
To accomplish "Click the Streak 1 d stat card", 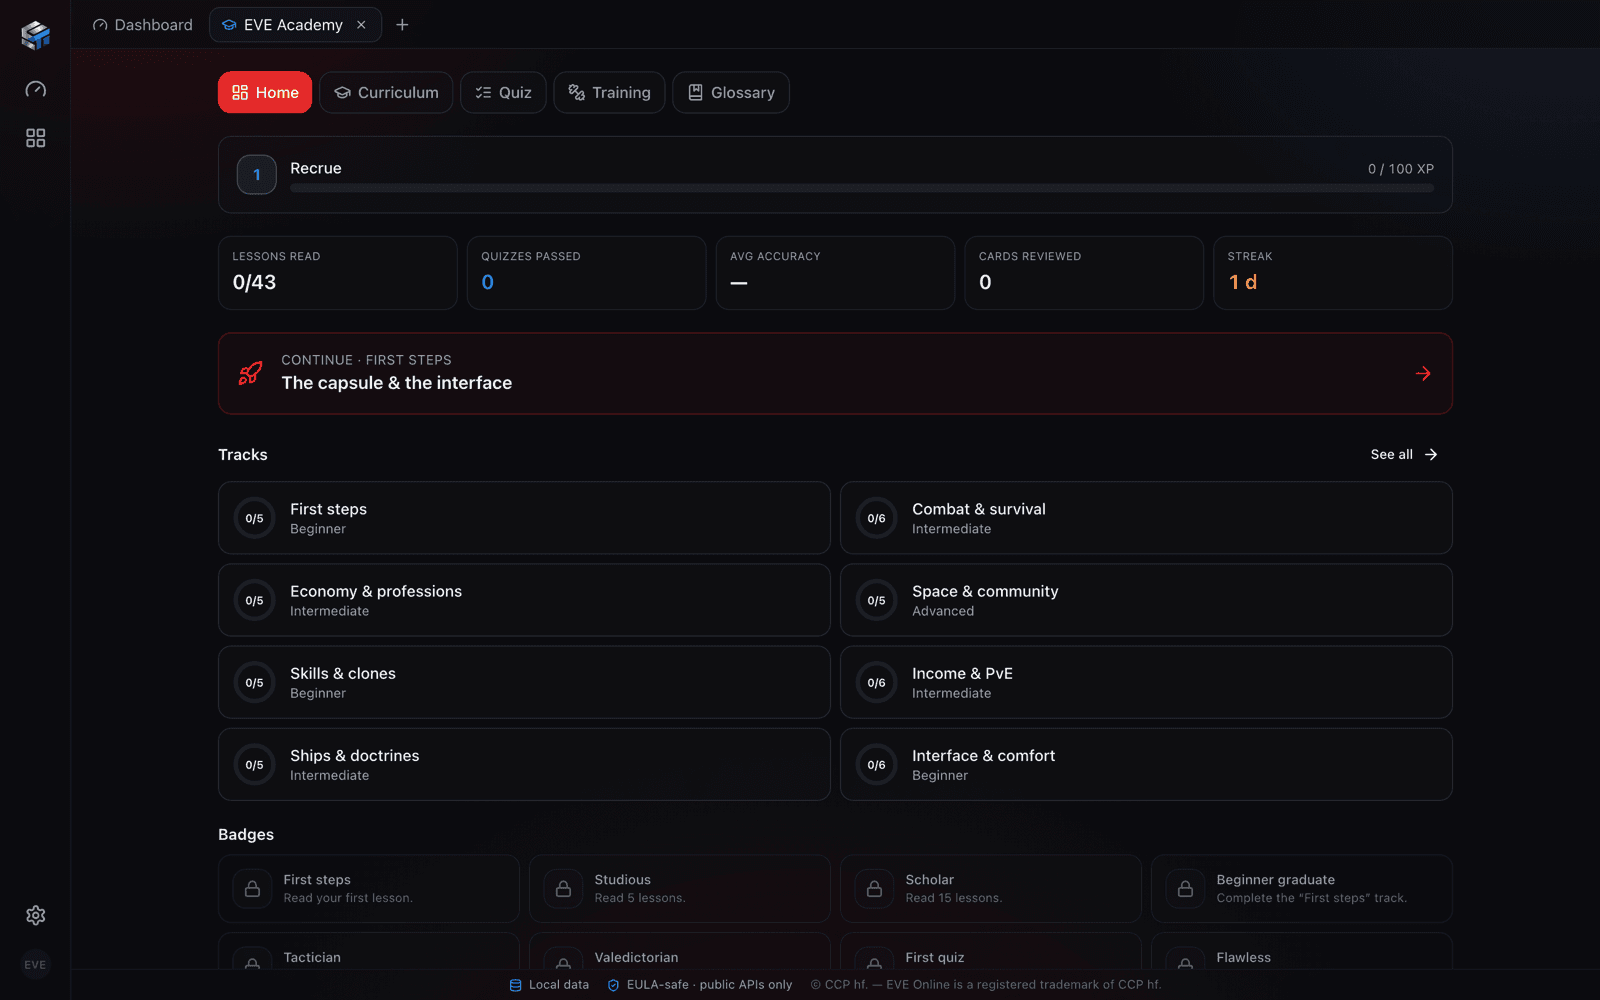I will pyautogui.click(x=1333, y=273).
